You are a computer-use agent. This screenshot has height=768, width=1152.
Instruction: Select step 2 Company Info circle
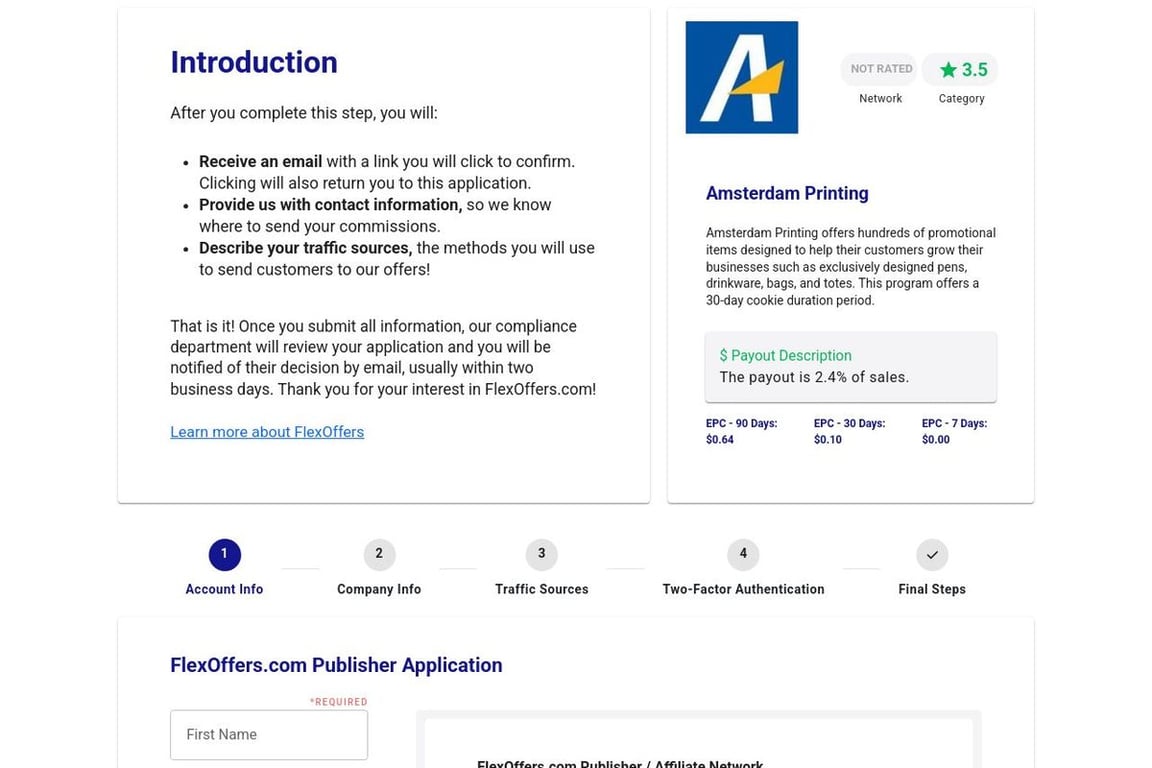pyautogui.click(x=379, y=554)
